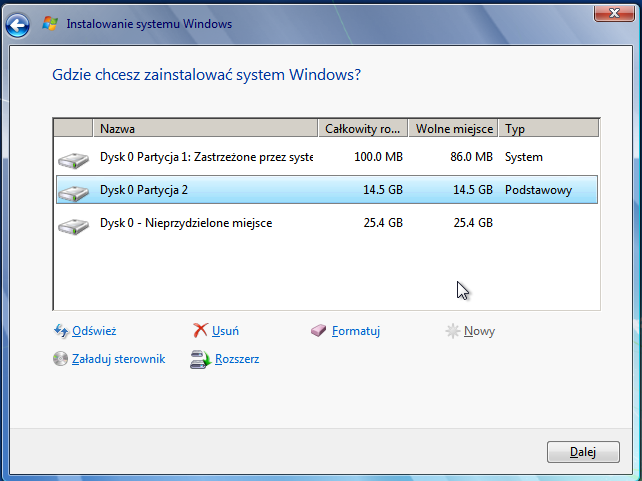Screen dimensions: 642x481
Task: Click the red X delete icon
Action: (200, 330)
